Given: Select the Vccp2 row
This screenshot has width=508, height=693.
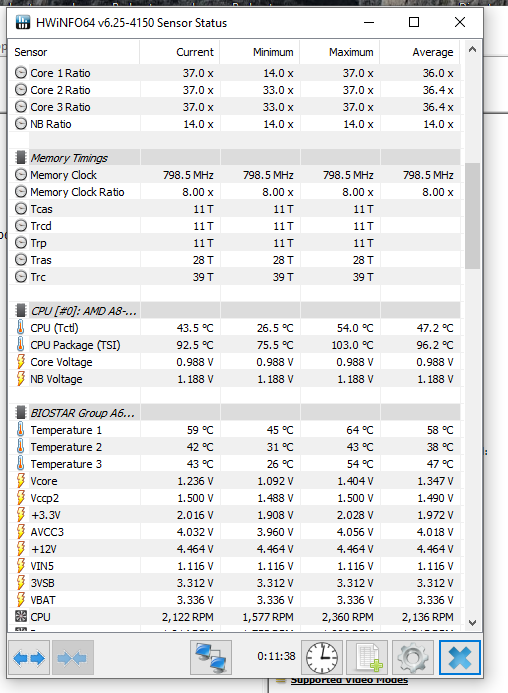Looking at the screenshot, I should [234, 498].
